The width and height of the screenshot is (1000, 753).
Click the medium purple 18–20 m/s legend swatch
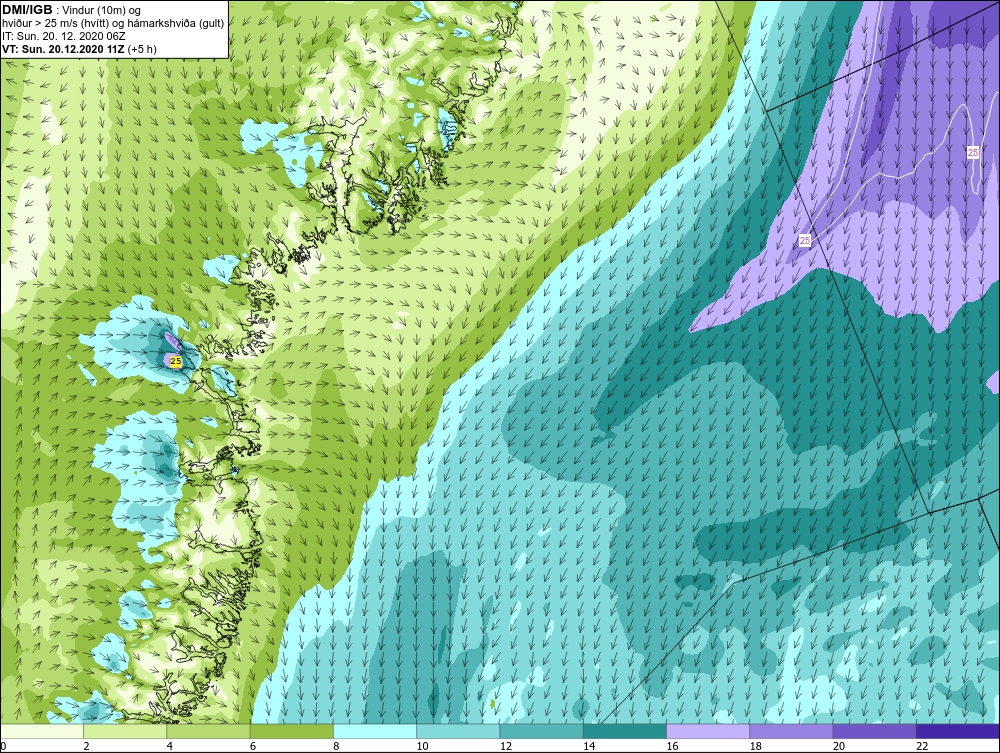click(x=791, y=731)
